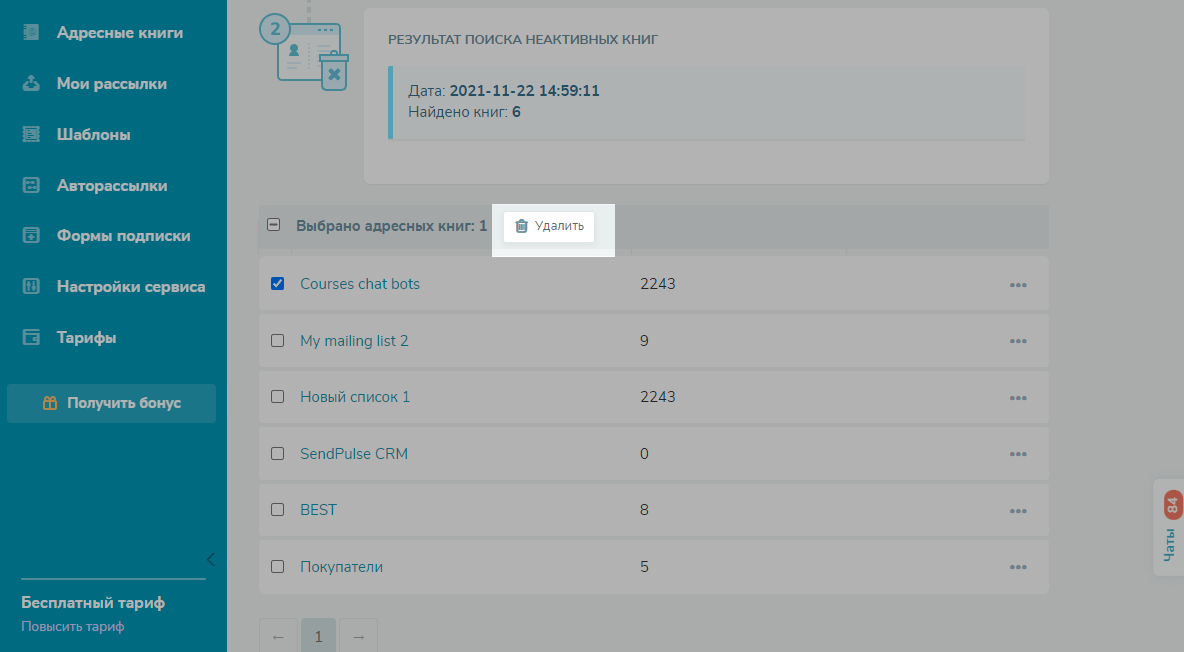Click the count 5 in the Покупатели row

click(x=644, y=567)
